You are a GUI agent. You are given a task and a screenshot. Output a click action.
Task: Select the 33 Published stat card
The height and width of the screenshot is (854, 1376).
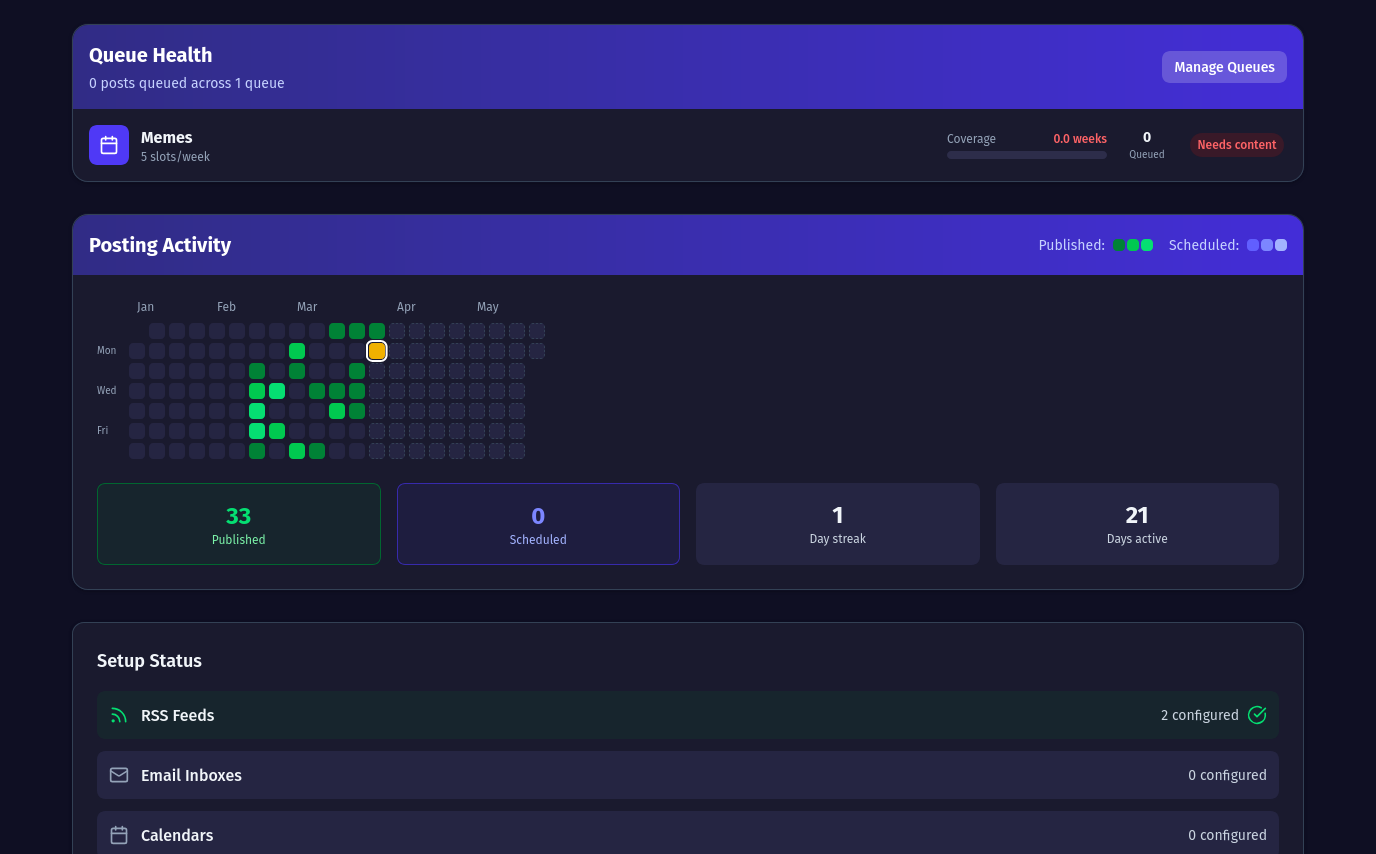point(239,524)
